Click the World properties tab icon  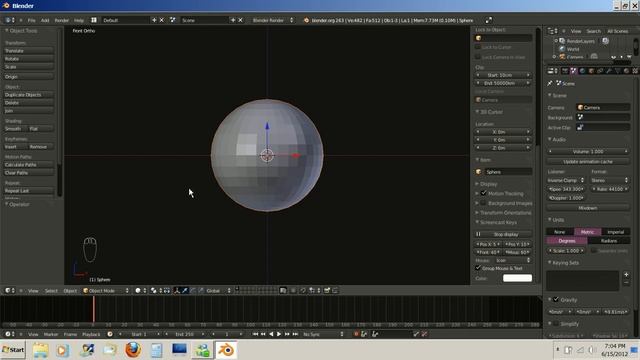582,71
